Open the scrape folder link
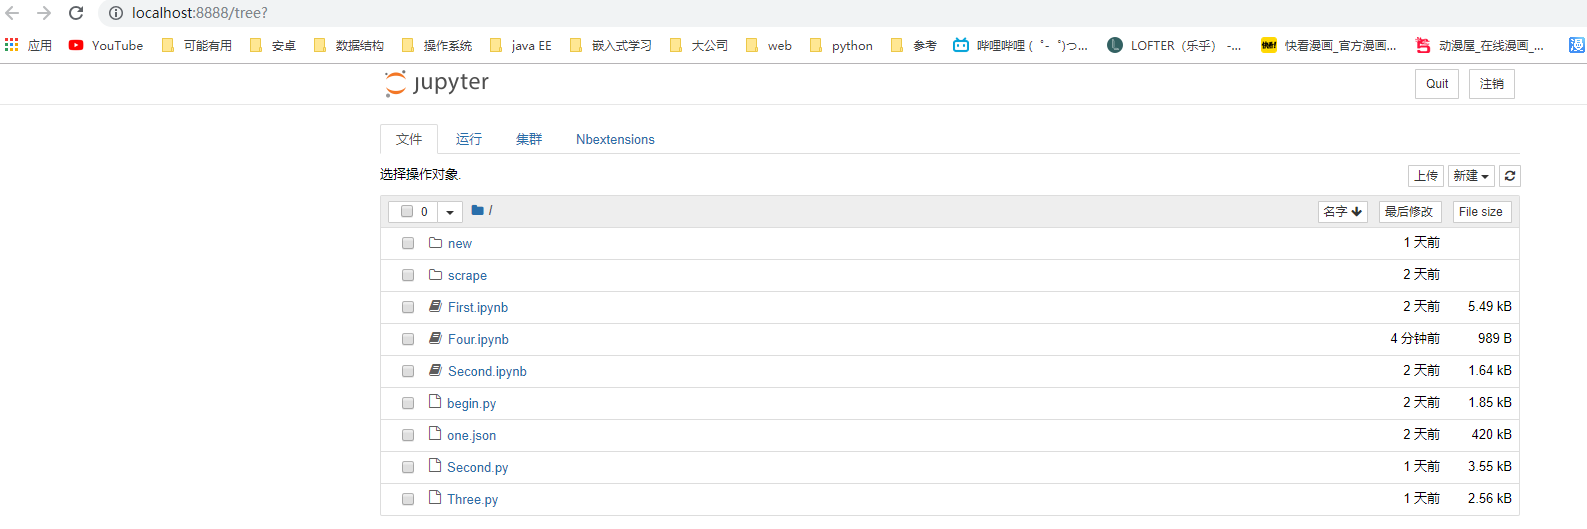The width and height of the screenshot is (1587, 529). pos(467,275)
